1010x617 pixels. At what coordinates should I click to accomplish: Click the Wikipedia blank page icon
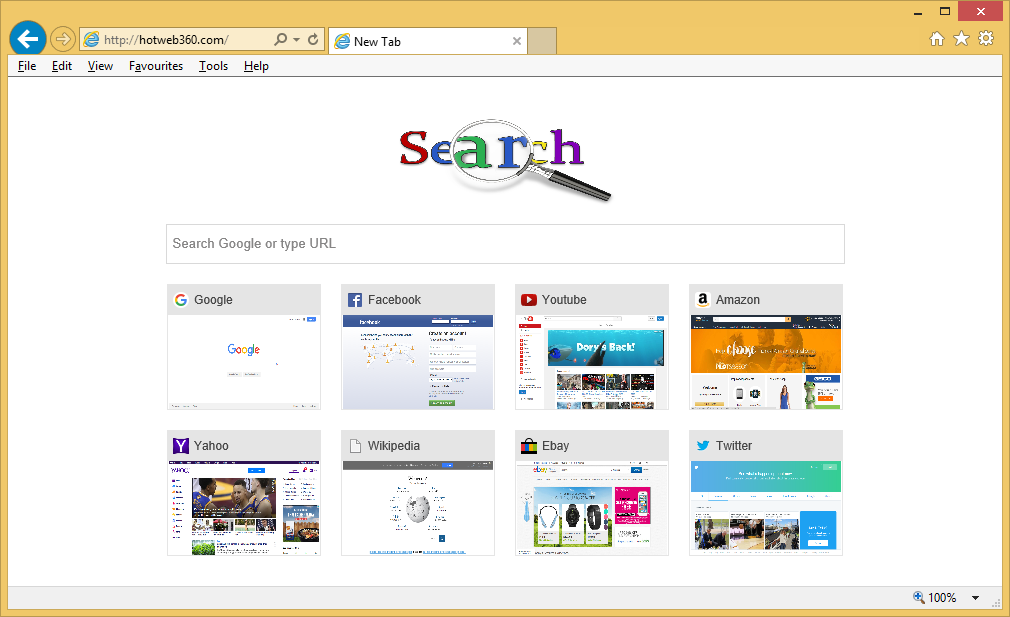[355, 446]
